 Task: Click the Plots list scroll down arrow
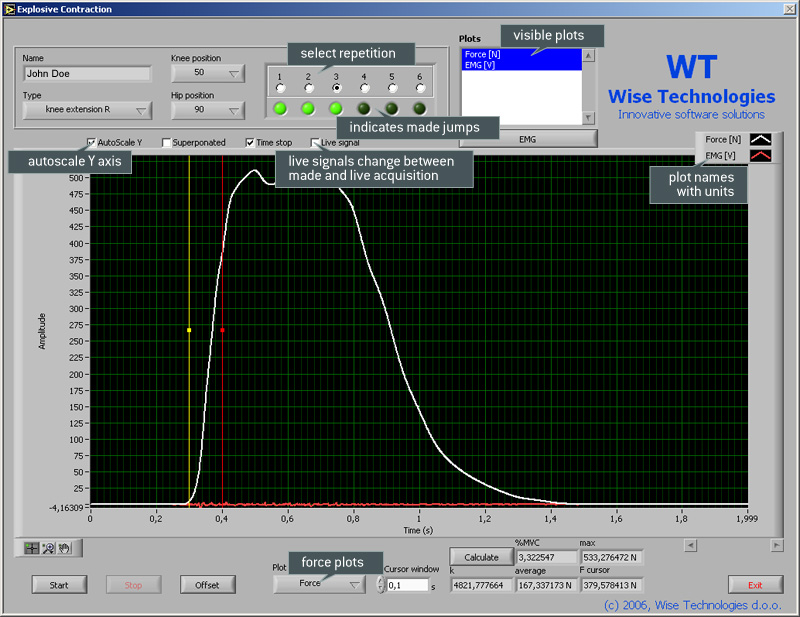coord(588,118)
